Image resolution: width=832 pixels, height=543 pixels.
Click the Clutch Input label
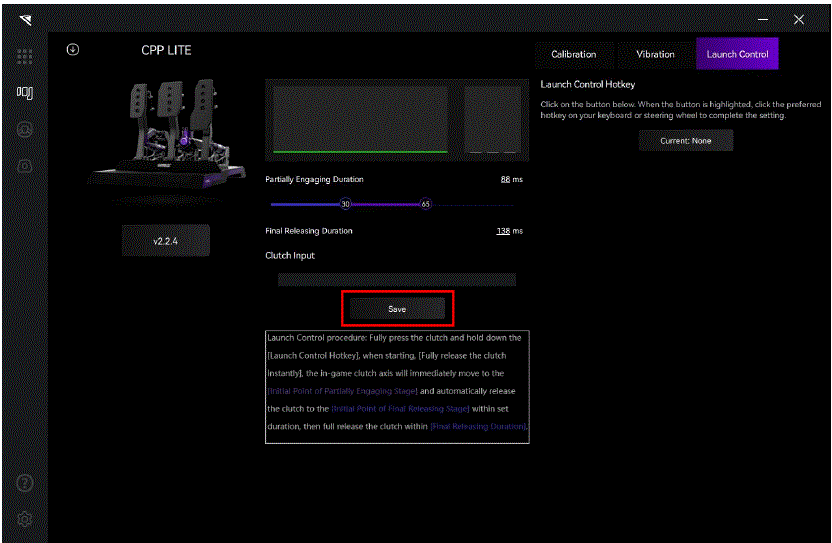290,255
